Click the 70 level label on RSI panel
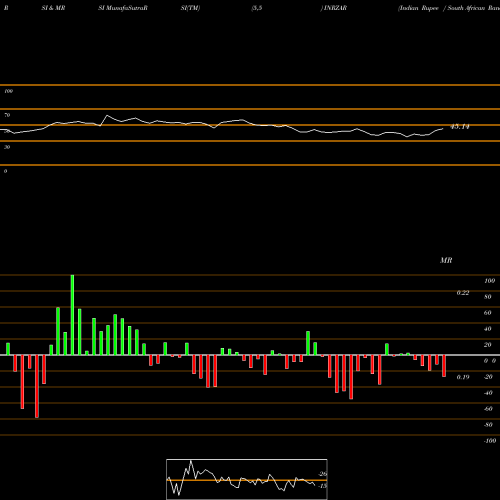This screenshot has height=500, width=500. coord(7,115)
